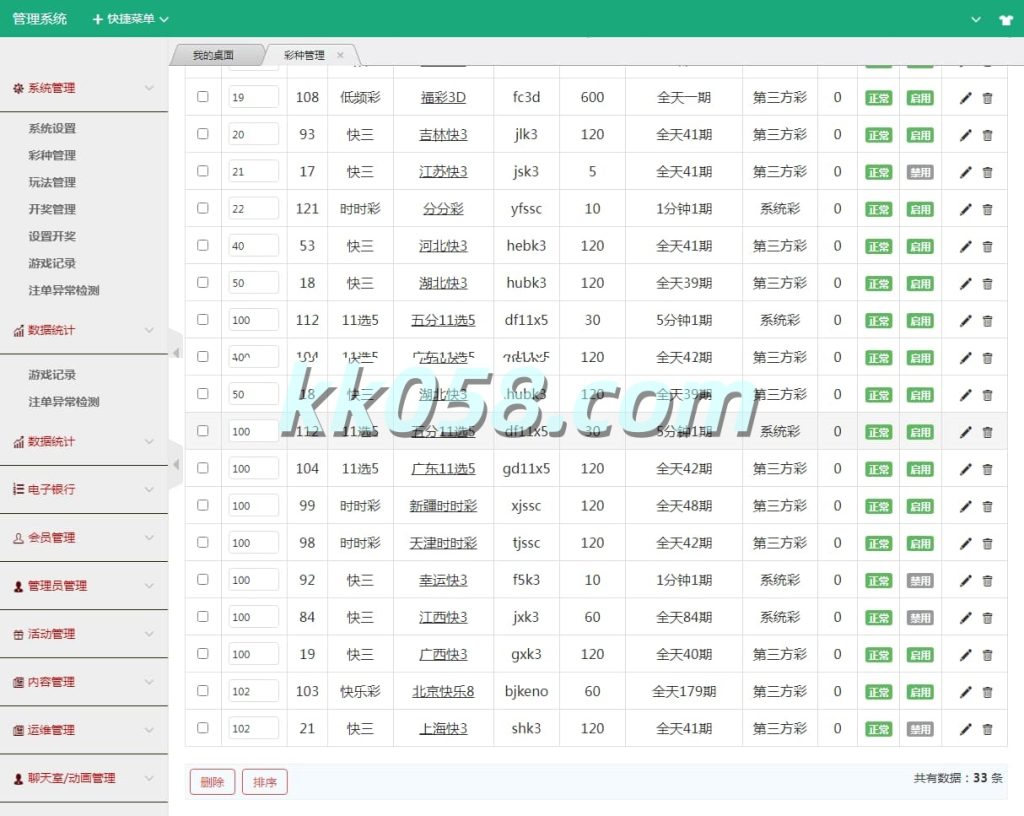The width and height of the screenshot is (1024, 816).
Task: Click the 排序 button below the table
Action: pyautogui.click(x=265, y=782)
